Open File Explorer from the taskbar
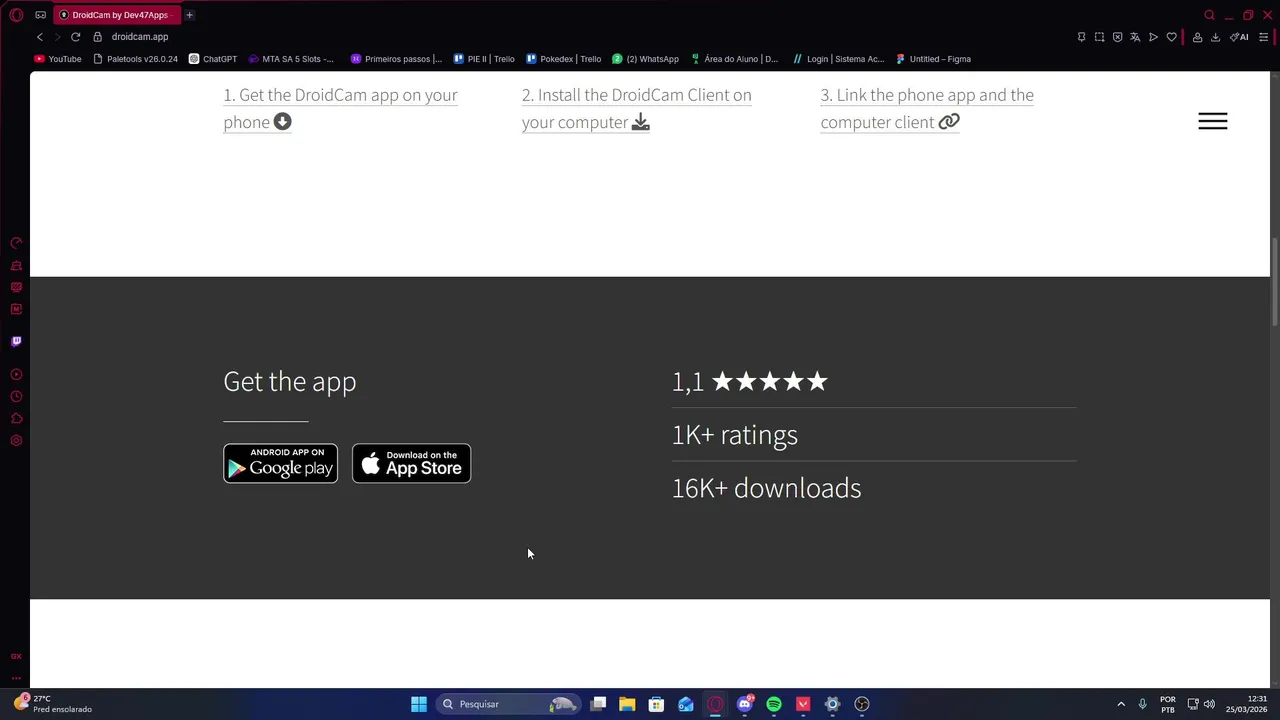 (x=627, y=704)
